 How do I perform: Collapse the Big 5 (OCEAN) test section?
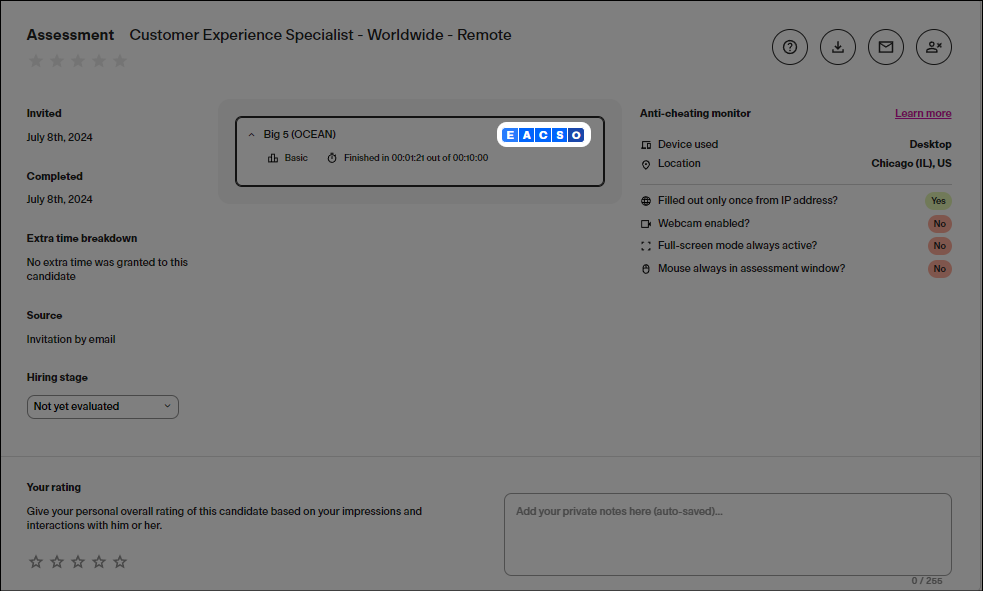point(251,135)
